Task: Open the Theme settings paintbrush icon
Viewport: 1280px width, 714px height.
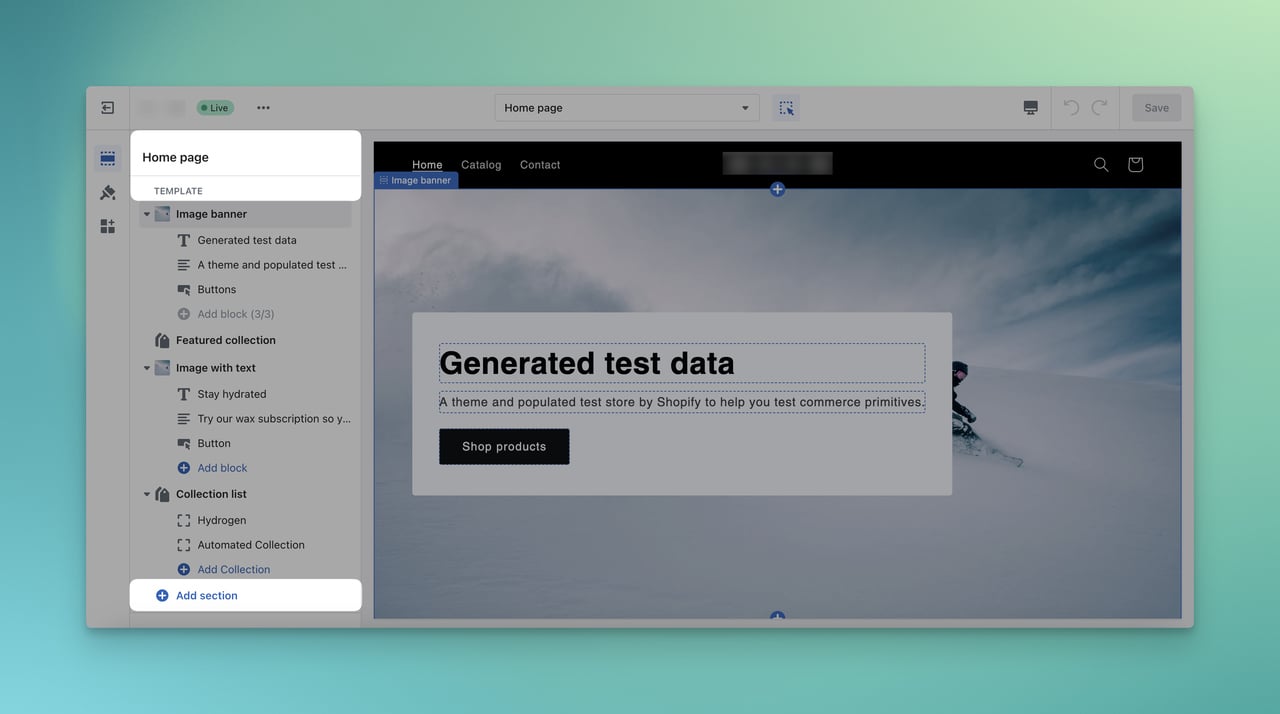Action: 108,192
